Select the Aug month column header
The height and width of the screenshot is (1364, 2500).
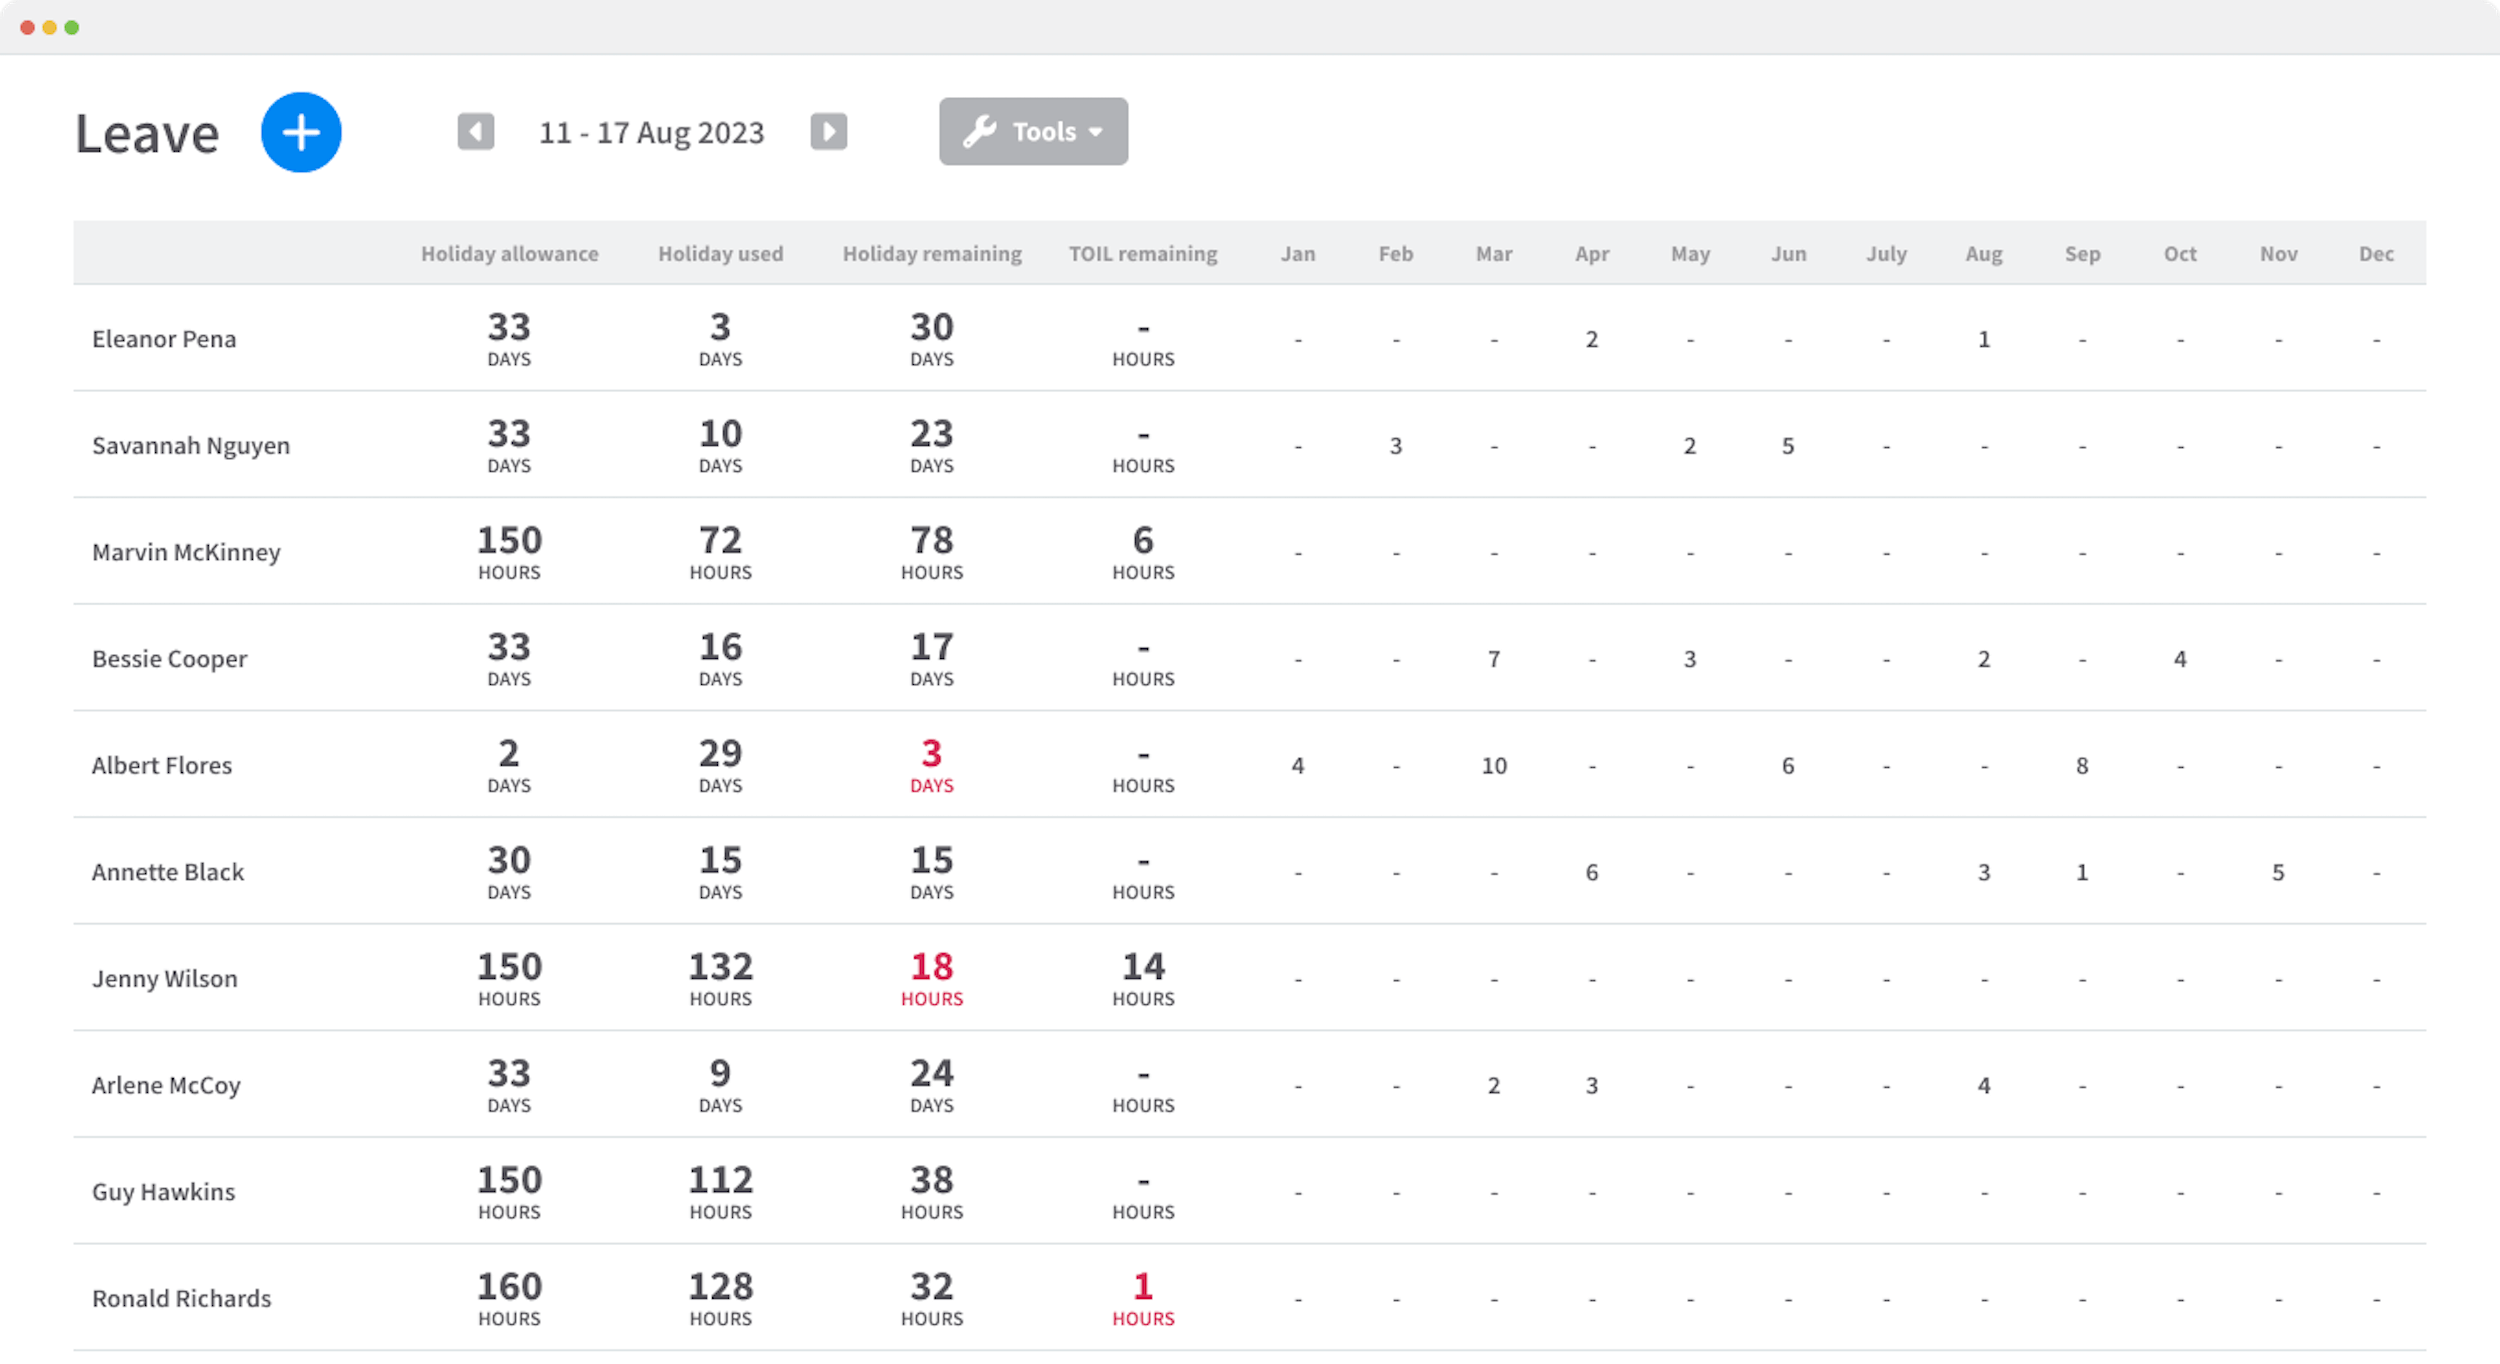(1983, 253)
